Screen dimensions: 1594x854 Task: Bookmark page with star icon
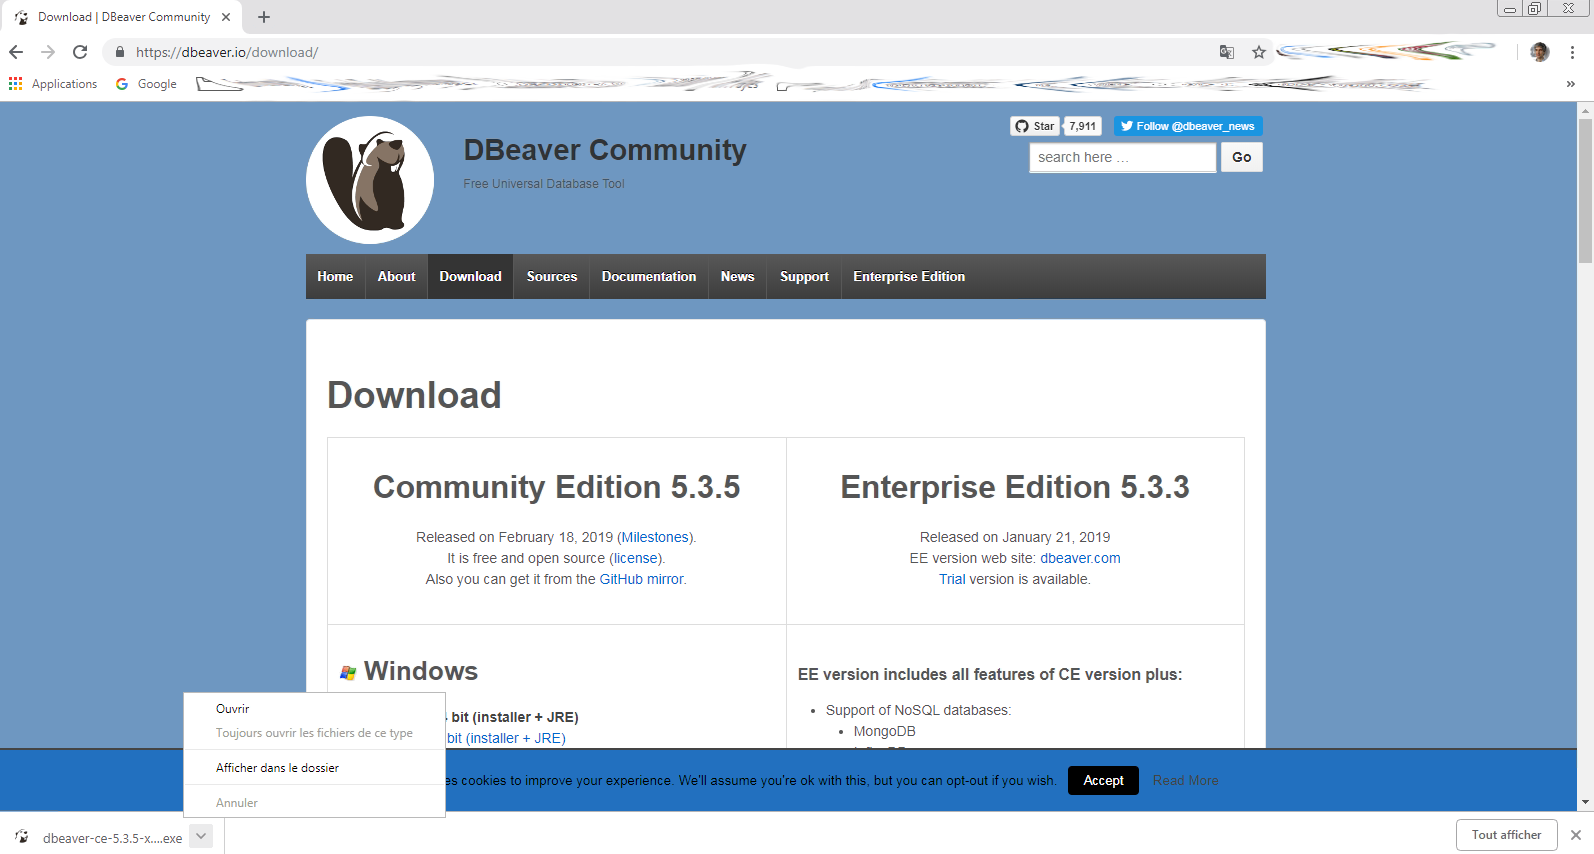[x=1259, y=52]
